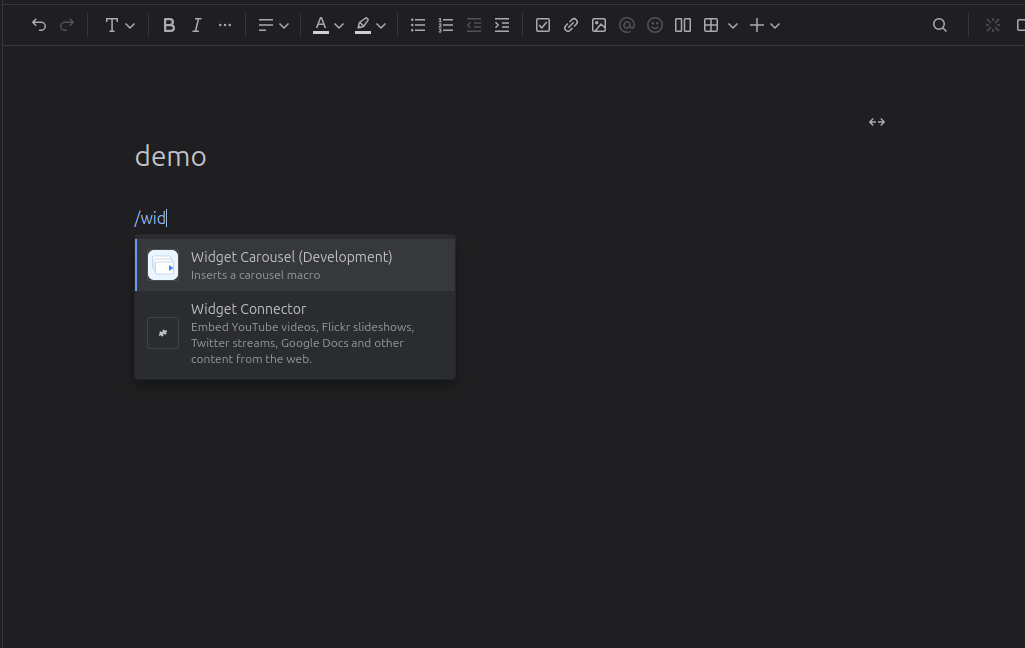Insert an image or file
Viewport: 1025px width, 648px height.
click(x=599, y=26)
